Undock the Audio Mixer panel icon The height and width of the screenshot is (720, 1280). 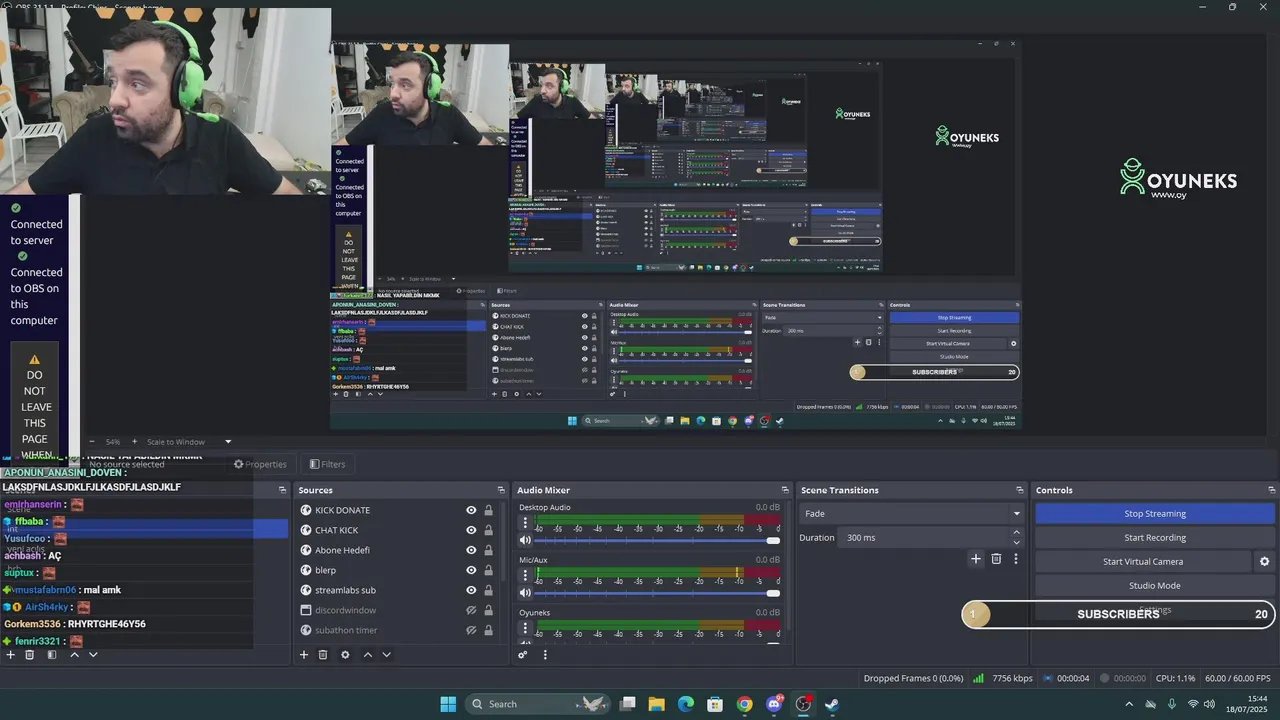pos(784,490)
